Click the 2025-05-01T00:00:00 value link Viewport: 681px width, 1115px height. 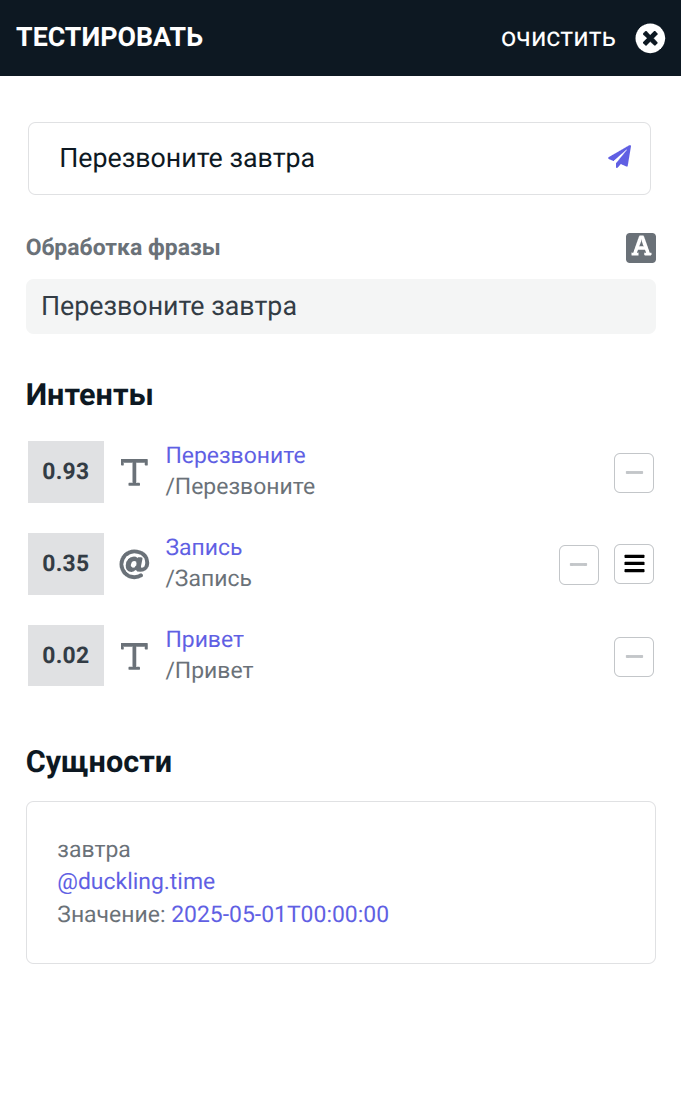[x=280, y=914]
